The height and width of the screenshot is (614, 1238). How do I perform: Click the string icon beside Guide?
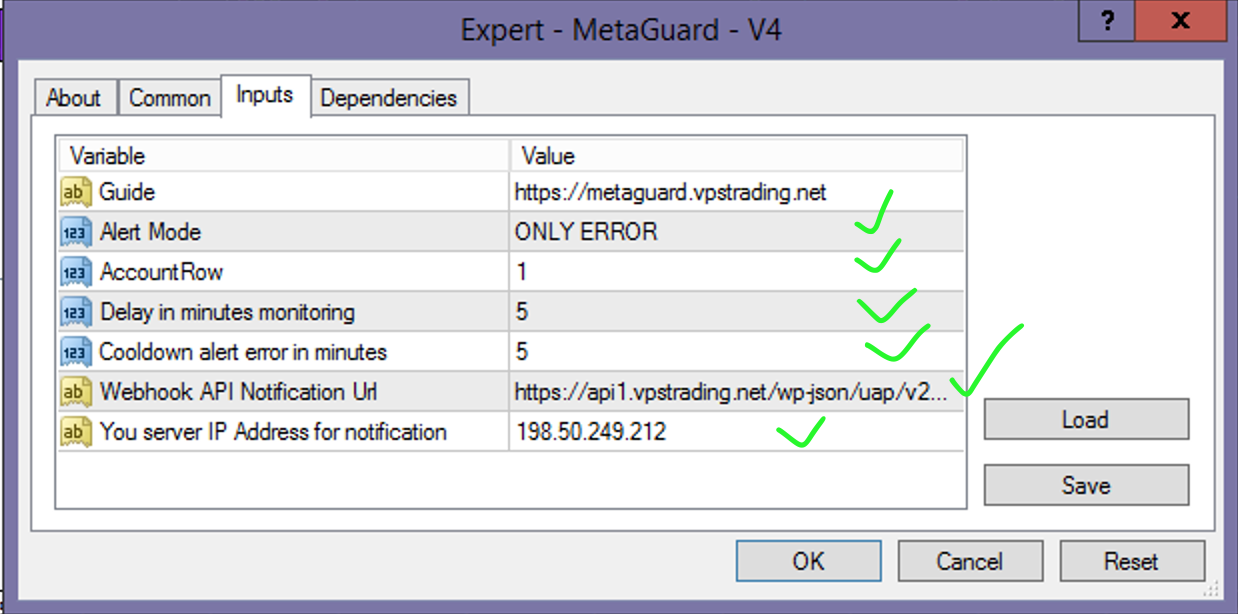[x=77, y=191]
